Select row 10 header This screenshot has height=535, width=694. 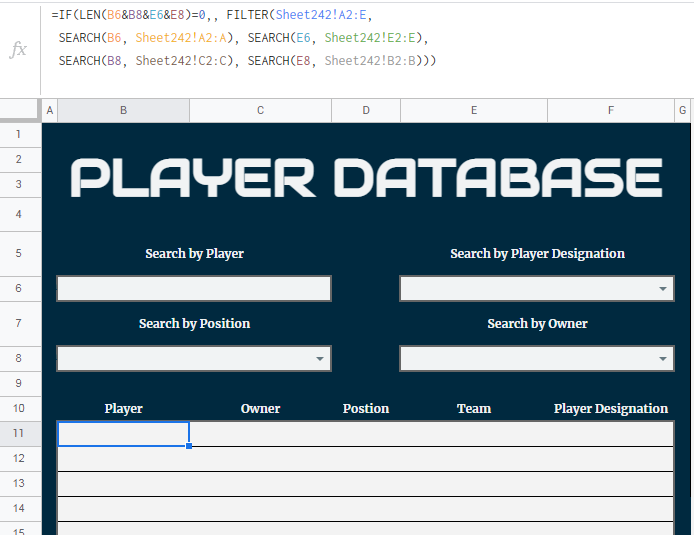(x=19, y=408)
